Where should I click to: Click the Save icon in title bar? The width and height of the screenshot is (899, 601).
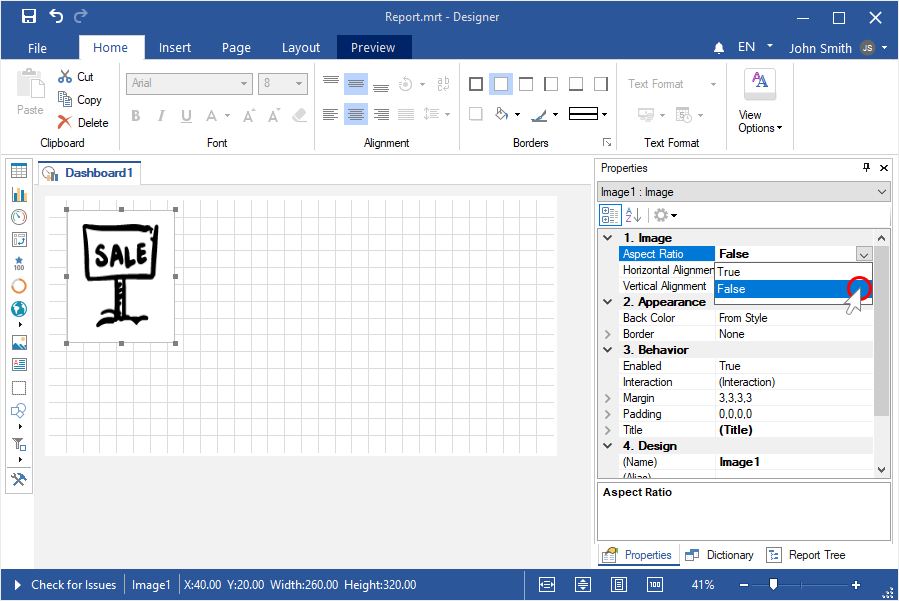(29, 16)
